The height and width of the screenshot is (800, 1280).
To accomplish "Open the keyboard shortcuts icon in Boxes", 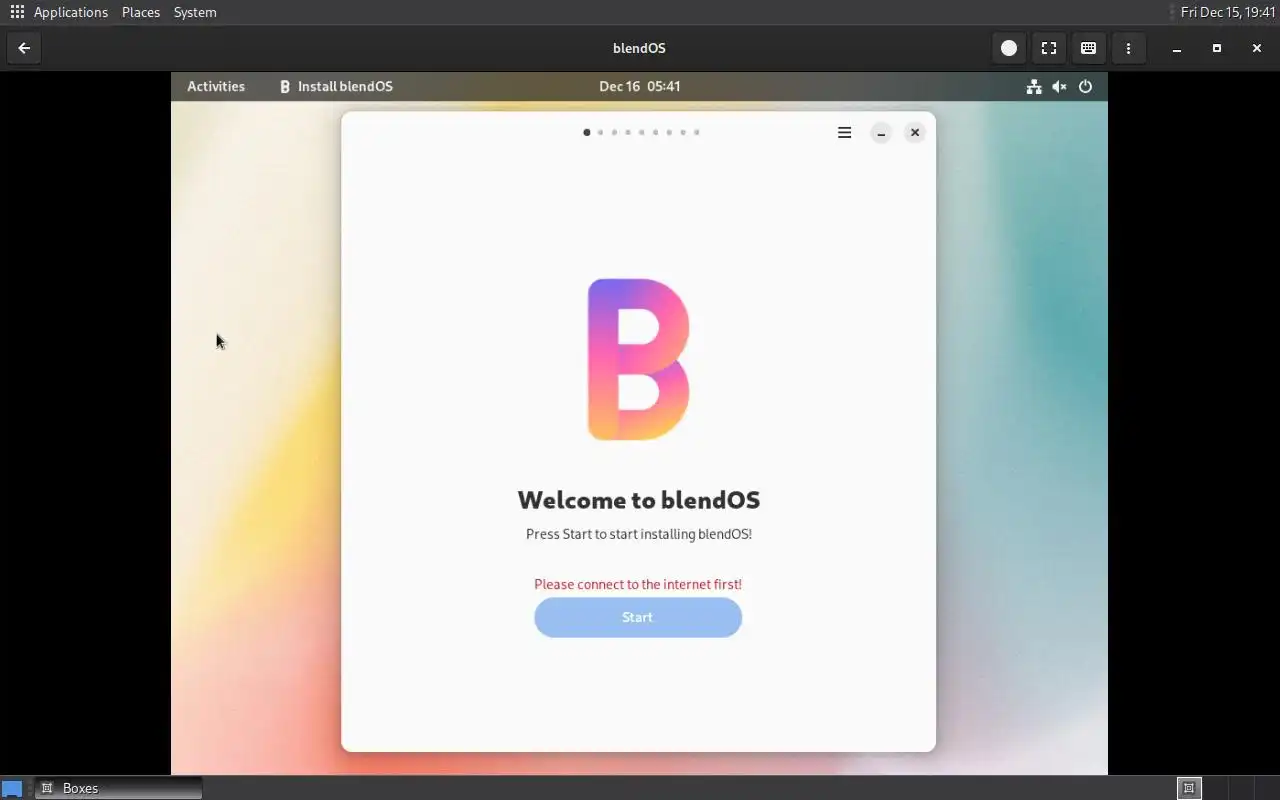I will [1089, 48].
